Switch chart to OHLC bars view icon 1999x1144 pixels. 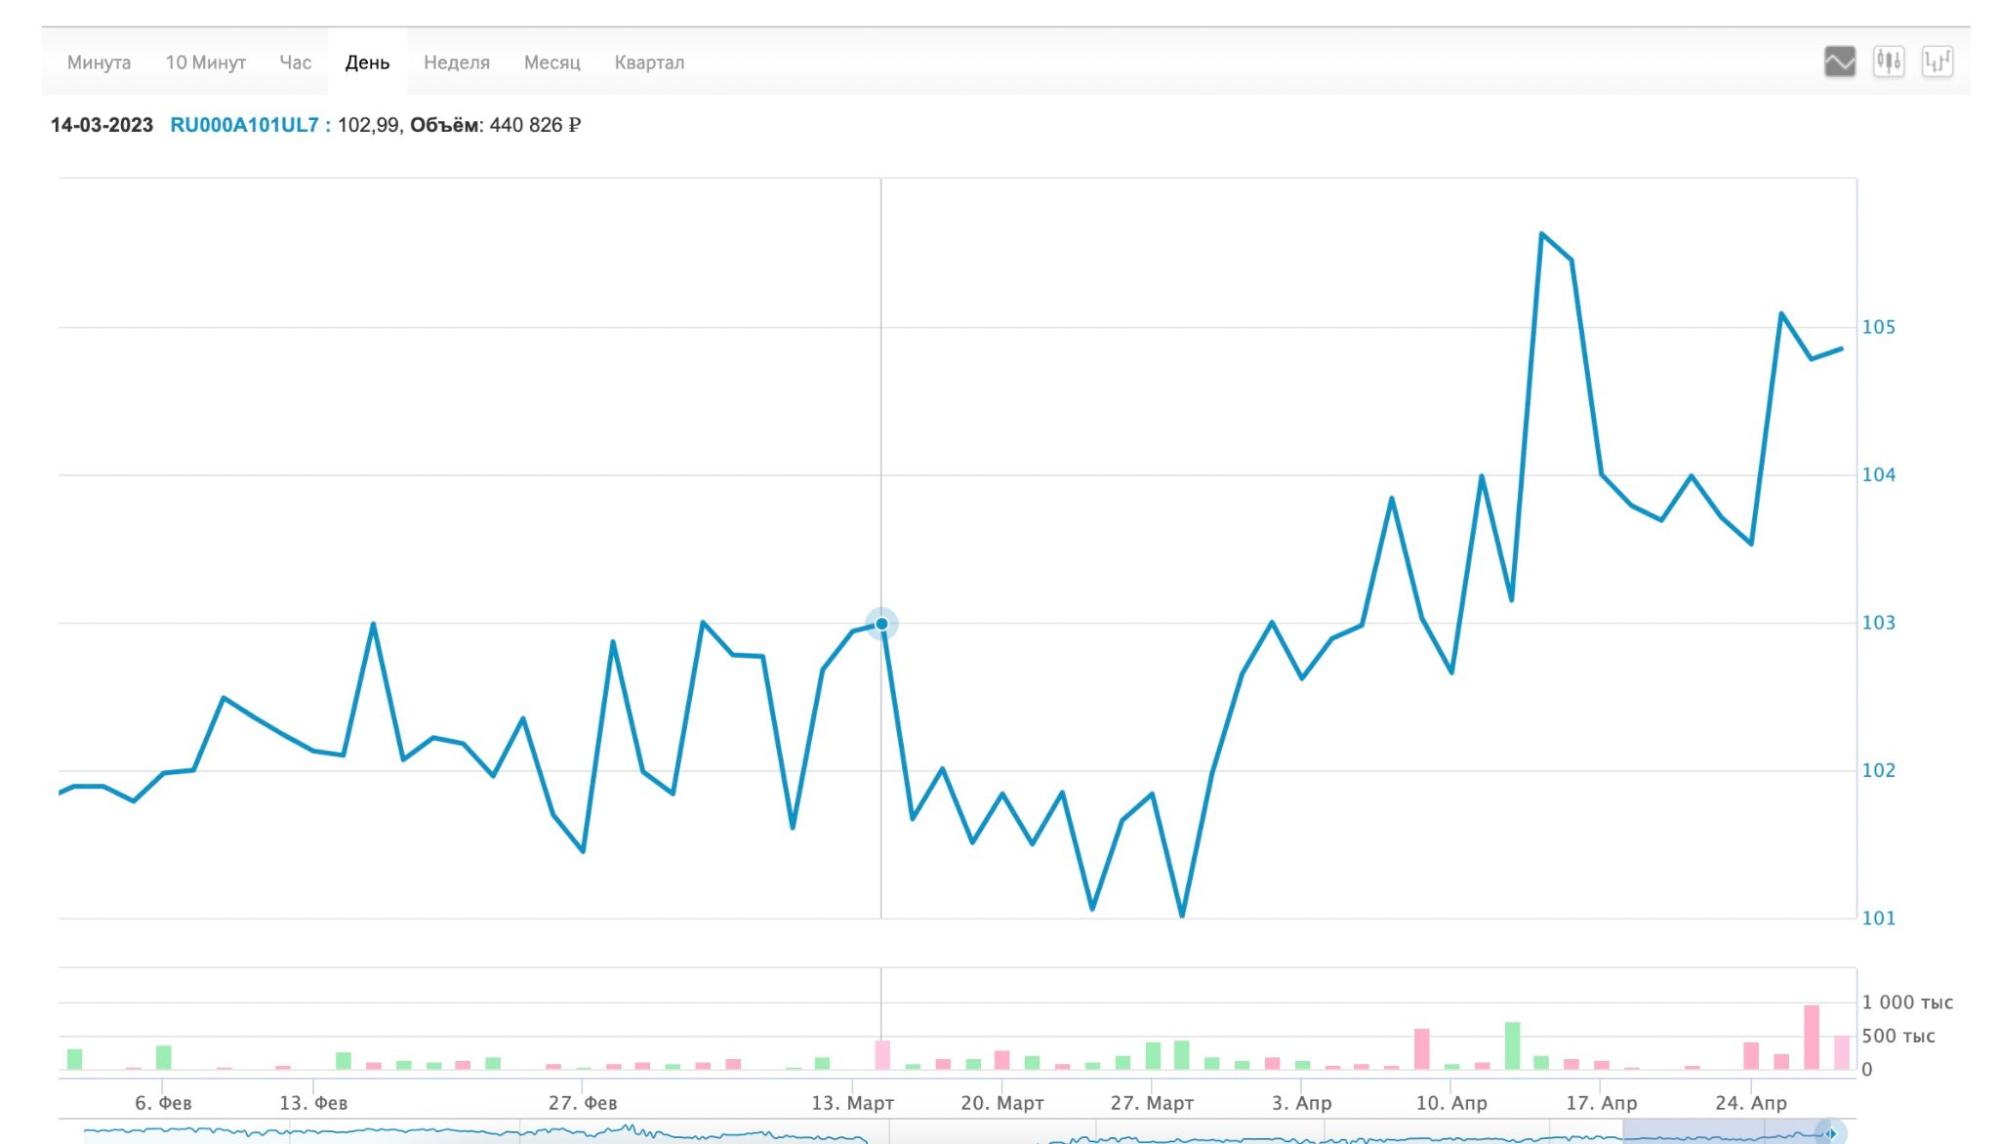click(1937, 62)
